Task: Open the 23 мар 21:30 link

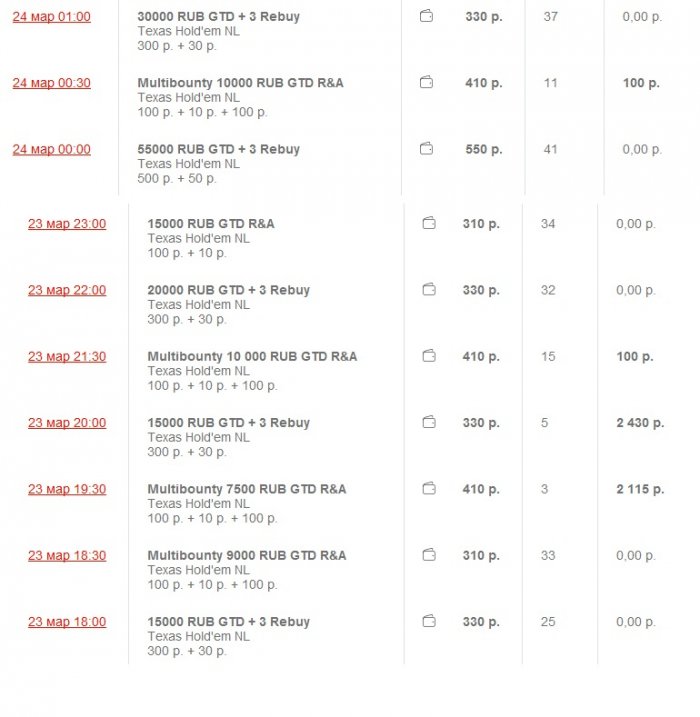Action: pyautogui.click(x=66, y=357)
